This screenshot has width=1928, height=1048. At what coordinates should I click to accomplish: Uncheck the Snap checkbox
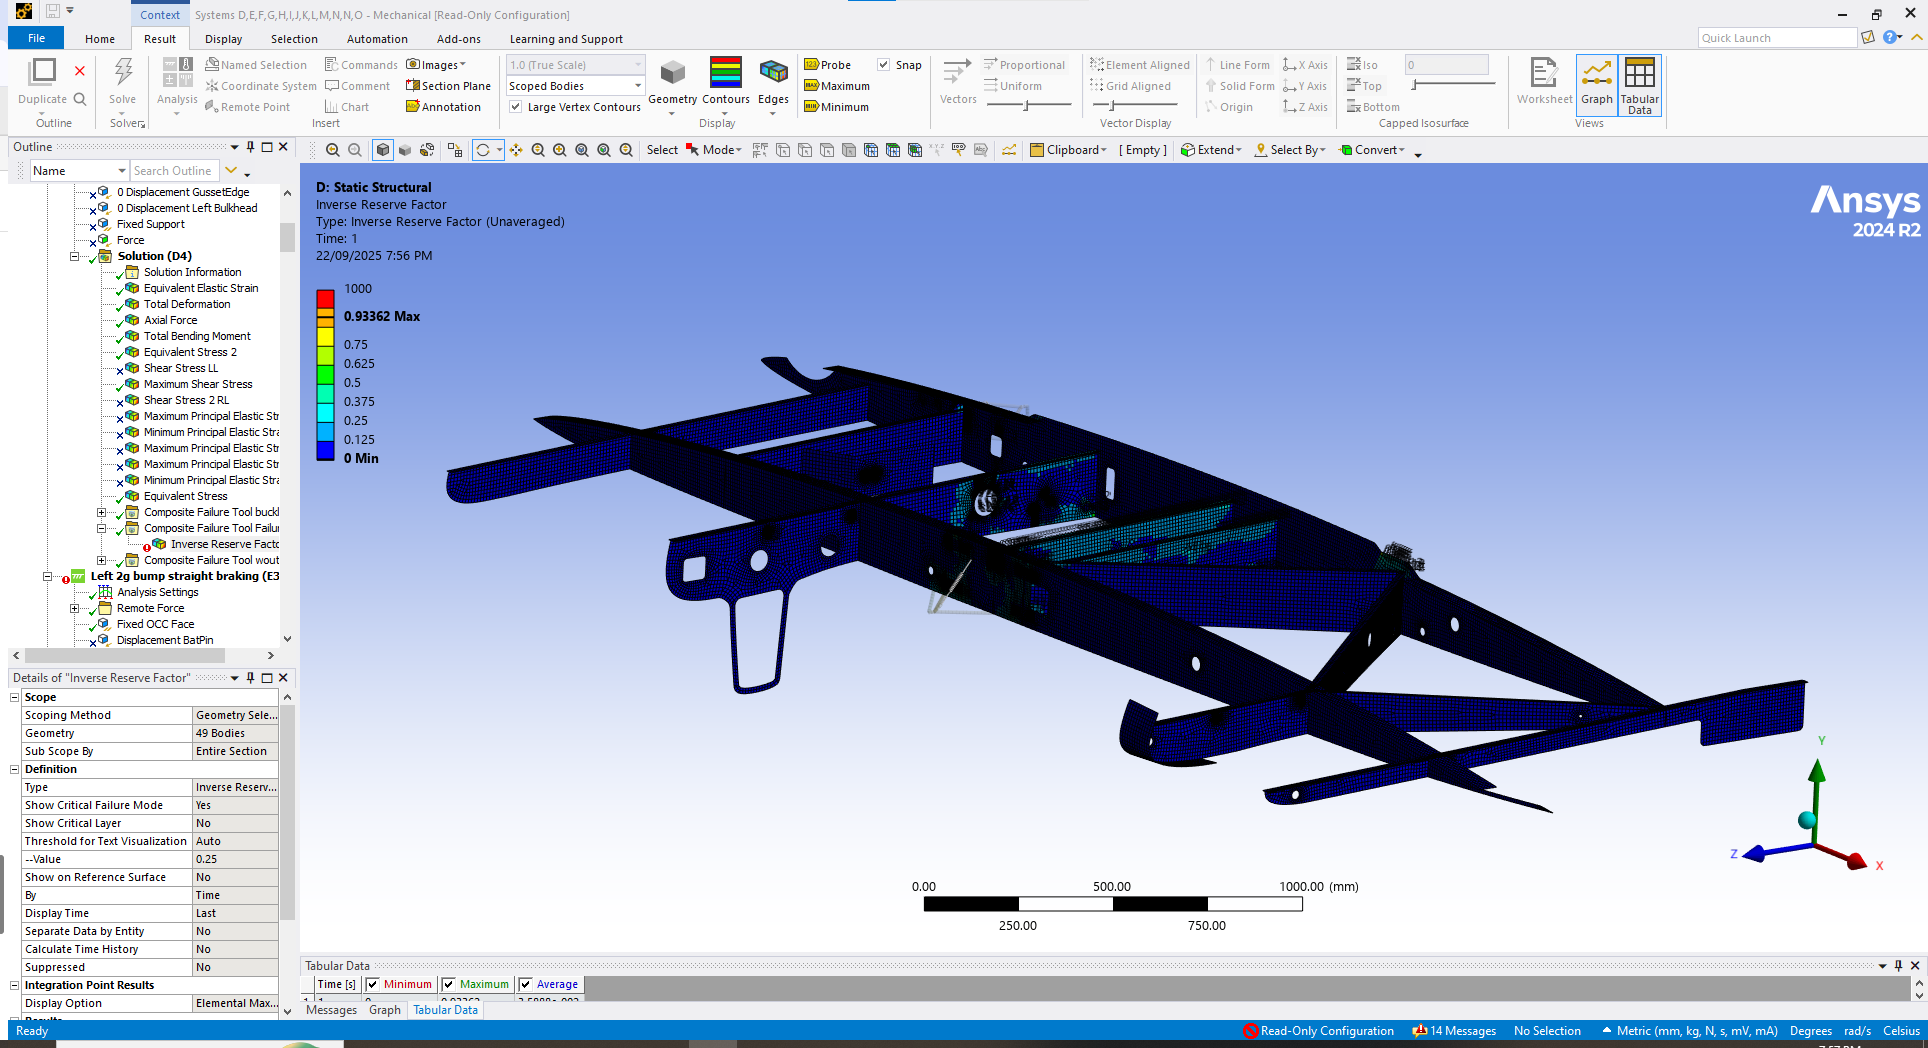884,65
